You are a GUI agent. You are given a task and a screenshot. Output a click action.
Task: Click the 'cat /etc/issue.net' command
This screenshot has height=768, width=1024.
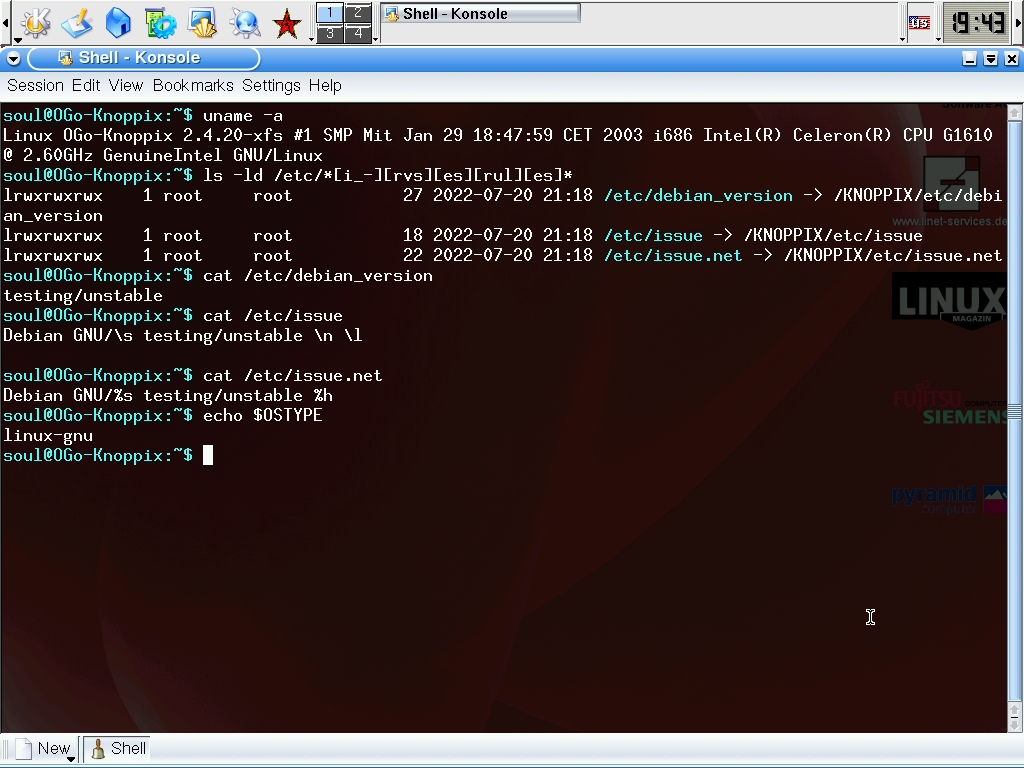(x=293, y=376)
